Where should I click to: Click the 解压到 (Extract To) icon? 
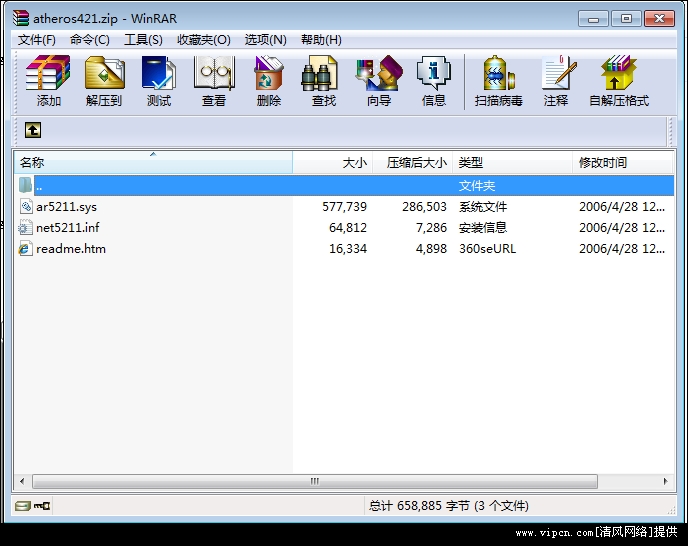[x=104, y=81]
